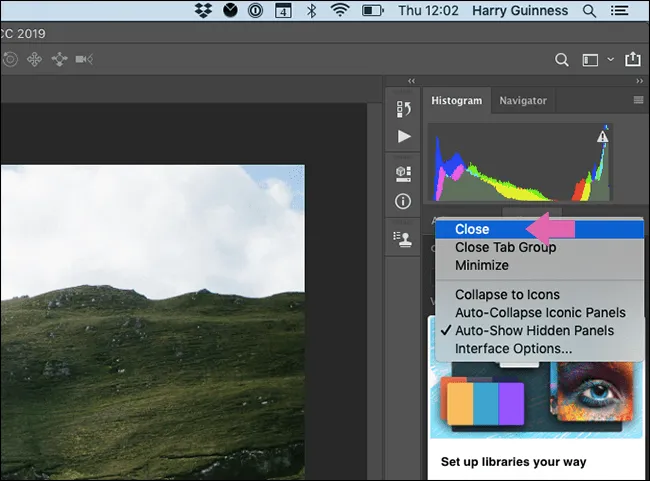Click the Photoshop search magnifier icon

pos(562,60)
